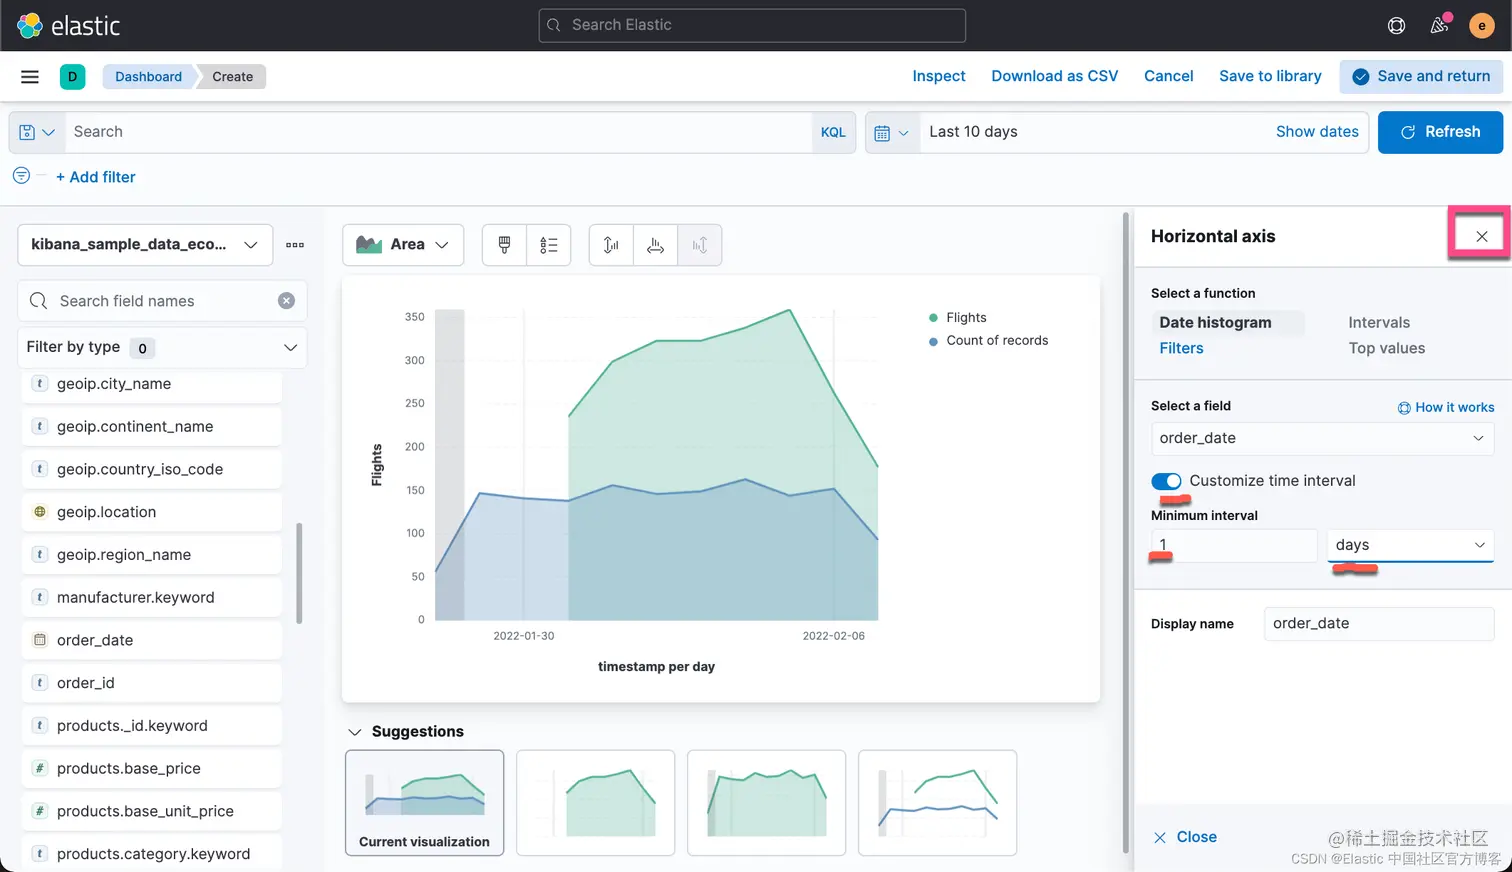Open the newsfeed icon in header
The image size is (1512, 872).
pyautogui.click(x=1440, y=25)
